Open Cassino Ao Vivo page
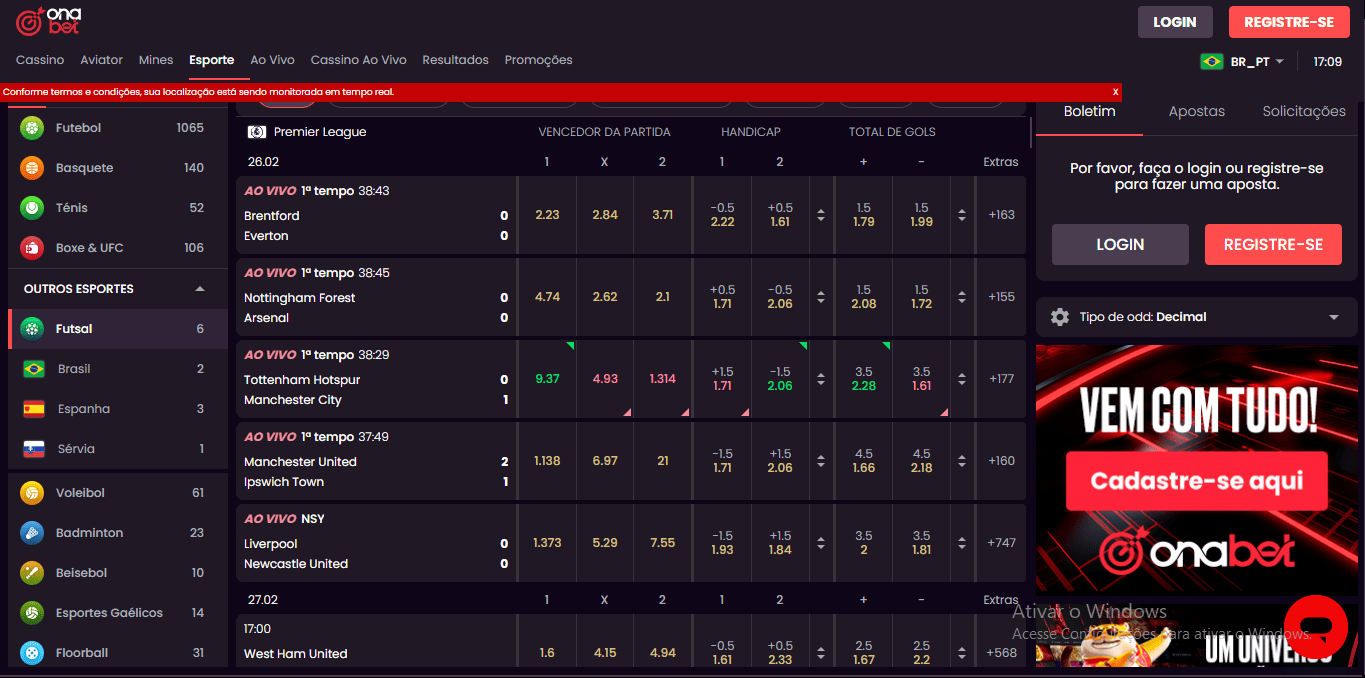 358,60
